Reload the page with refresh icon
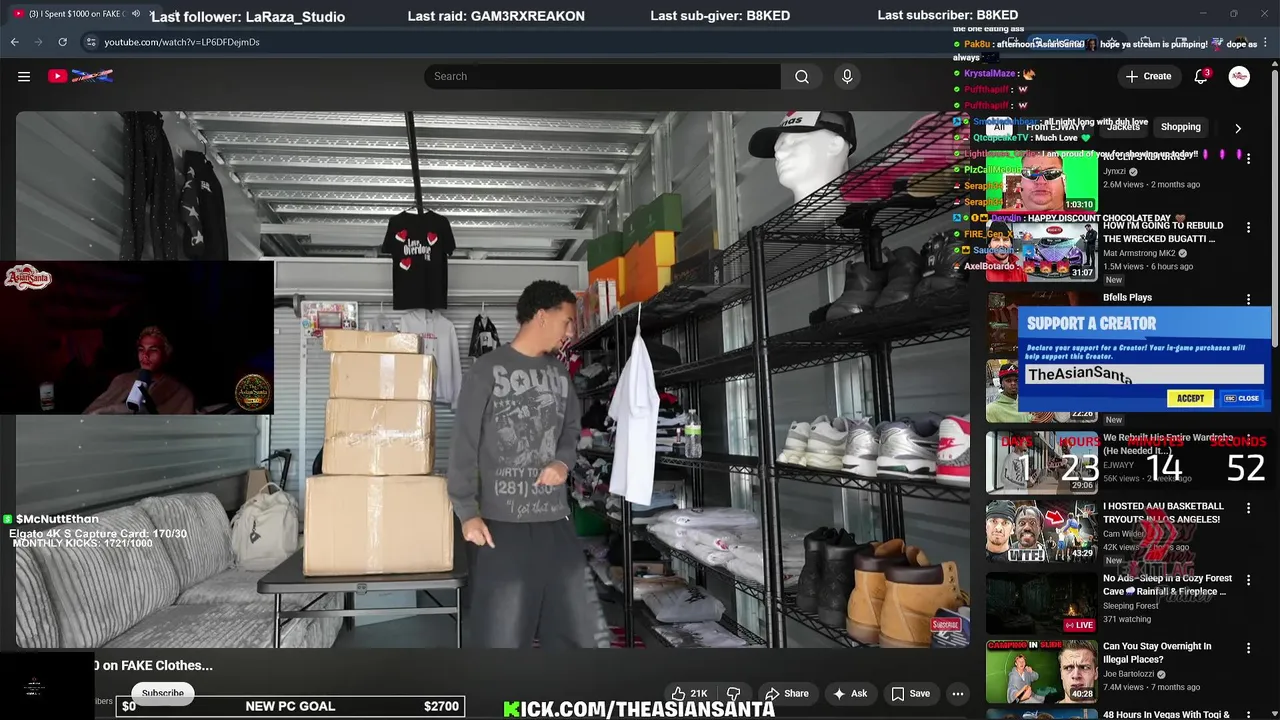This screenshot has height=720, width=1280. point(62,42)
